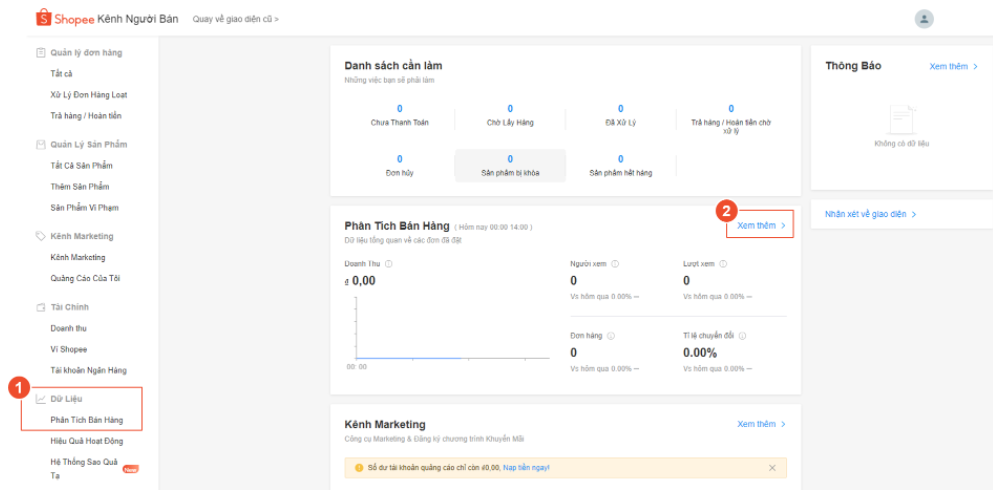Select the Sản phẩm bị khóa tile

point(510,165)
